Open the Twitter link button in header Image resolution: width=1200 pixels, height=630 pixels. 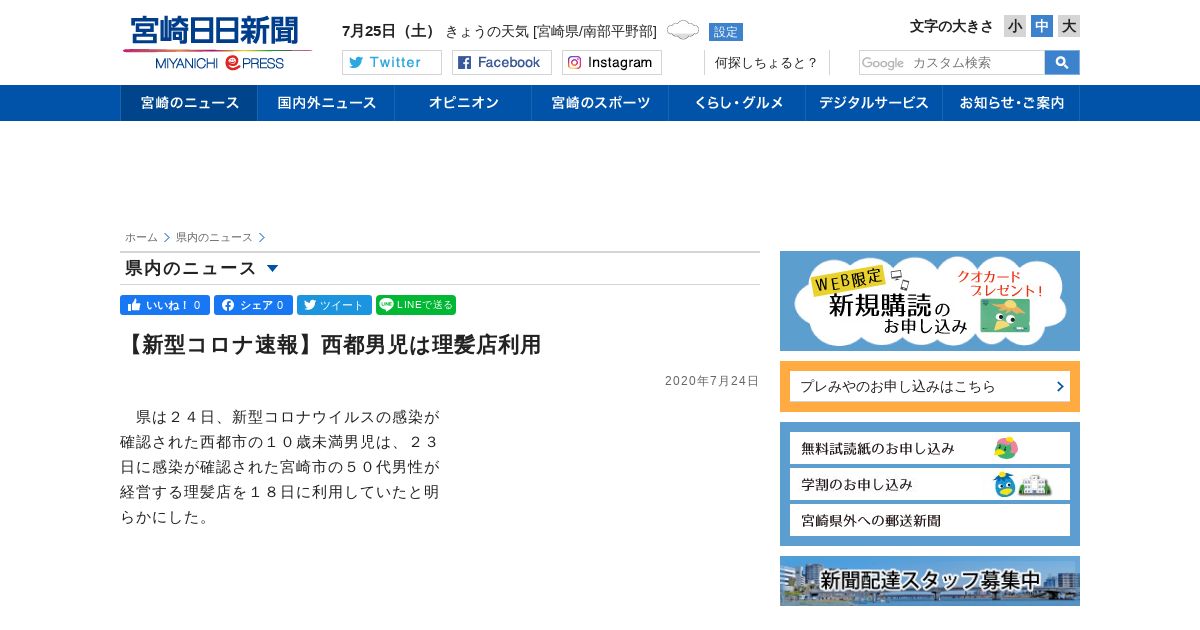point(392,63)
